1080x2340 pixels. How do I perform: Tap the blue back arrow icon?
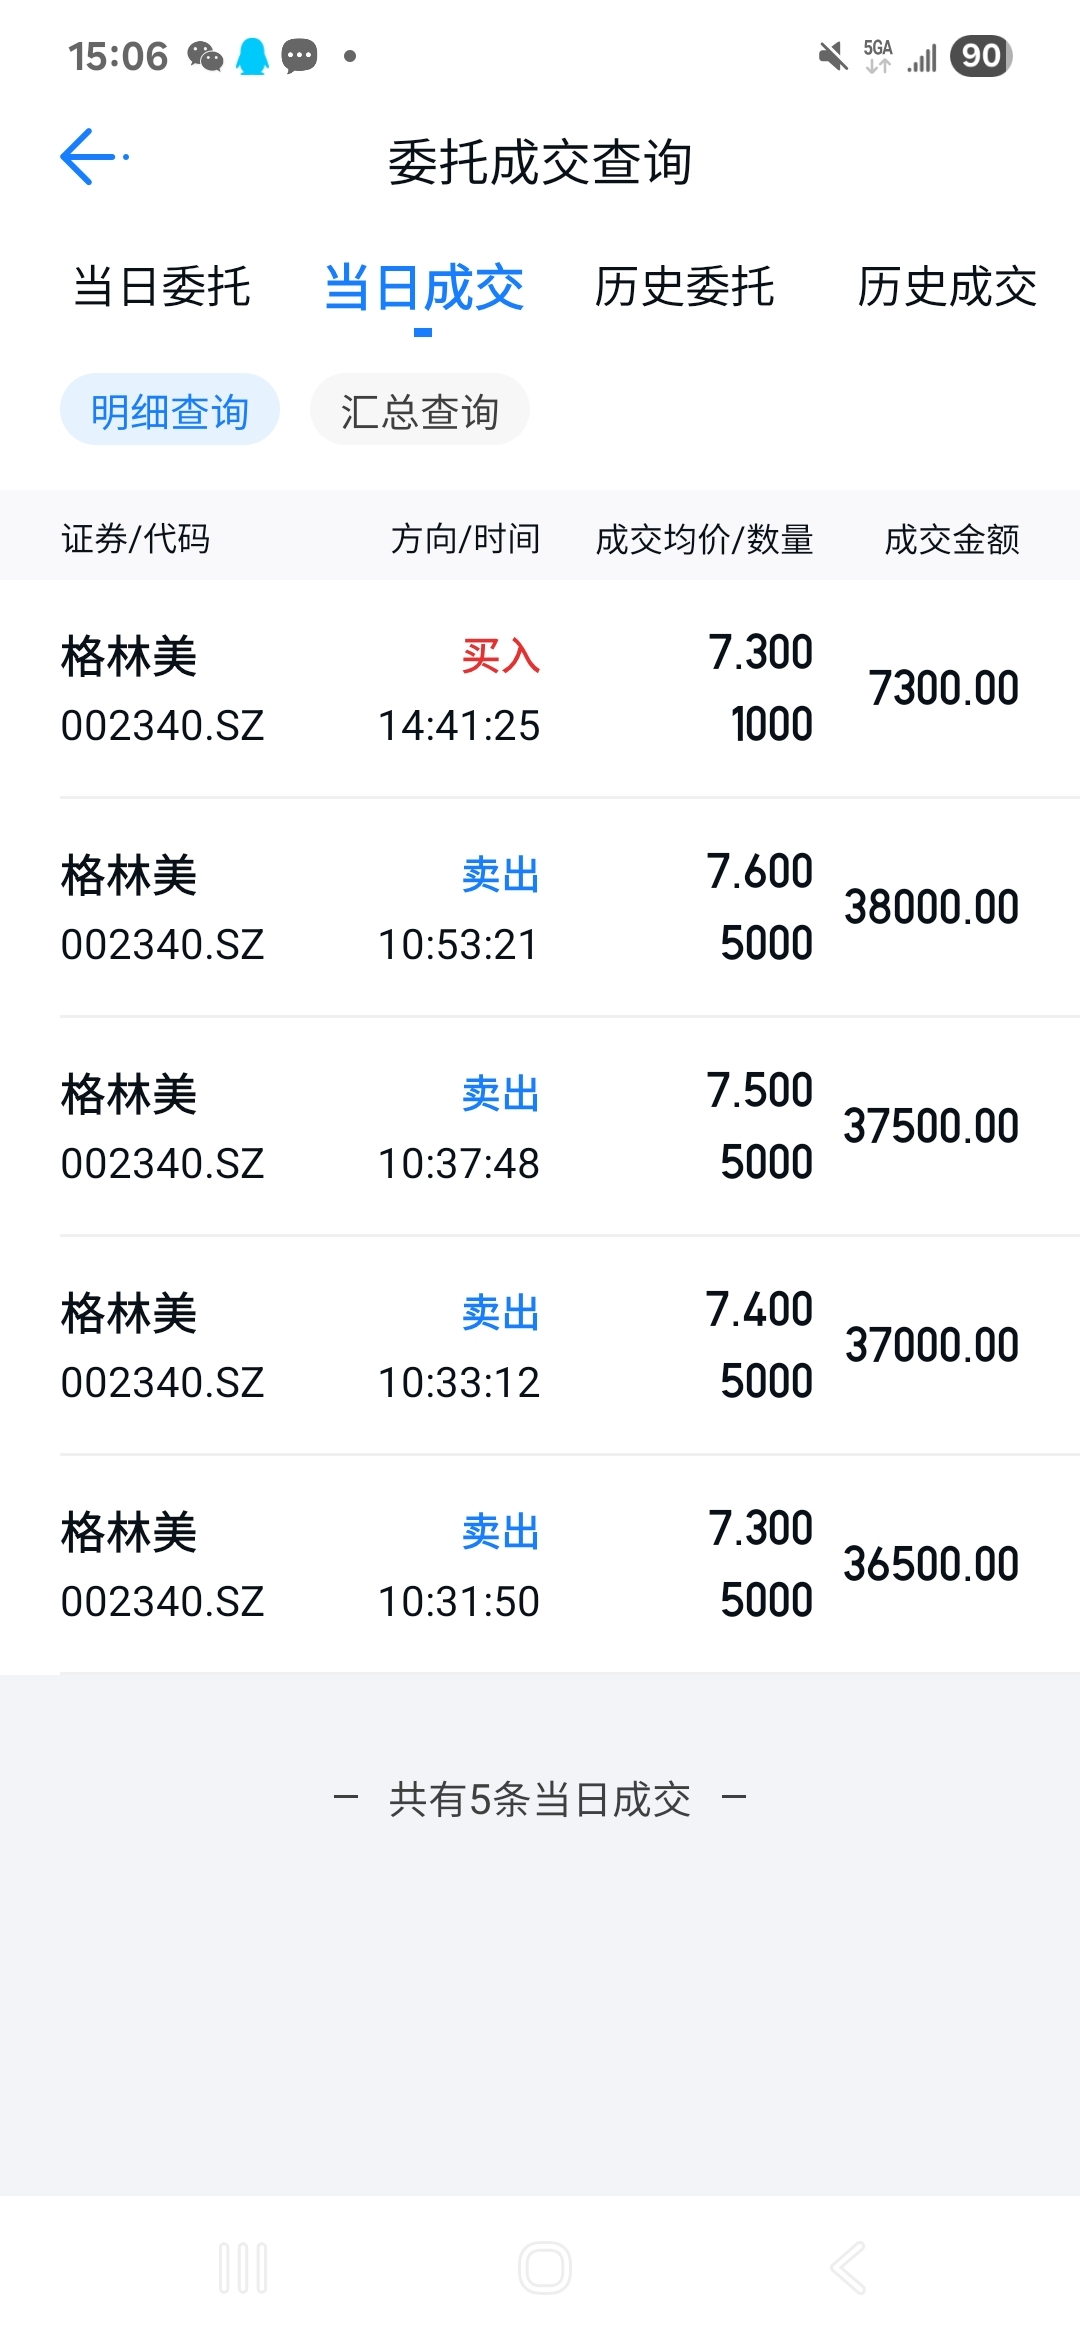coord(91,157)
